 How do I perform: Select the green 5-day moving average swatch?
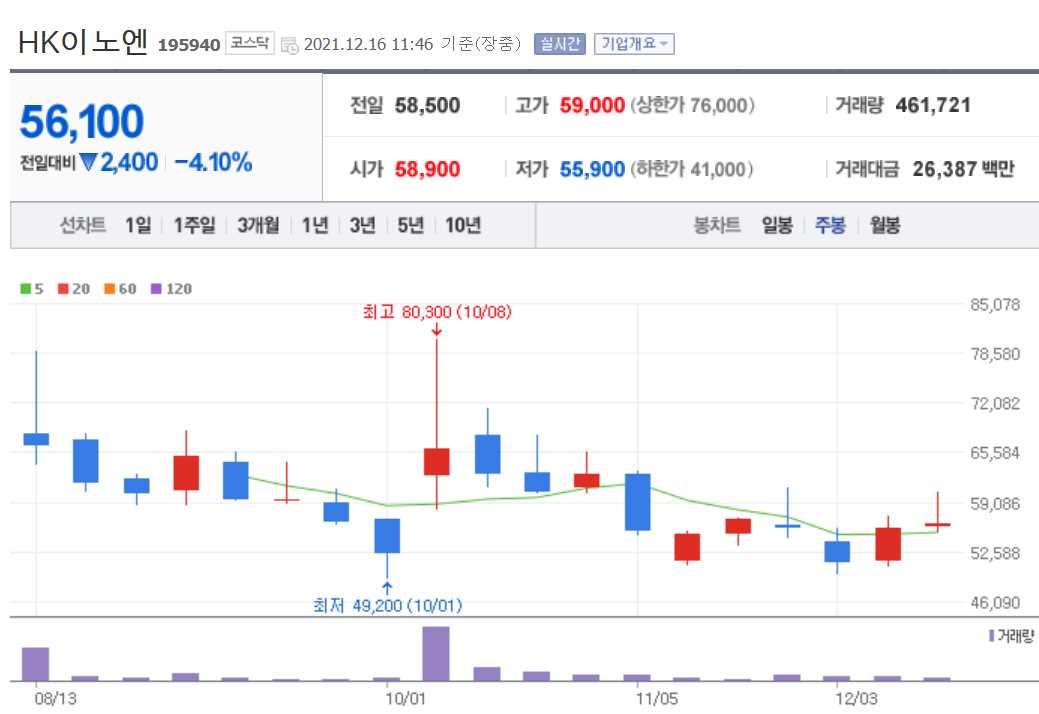[x=26, y=288]
